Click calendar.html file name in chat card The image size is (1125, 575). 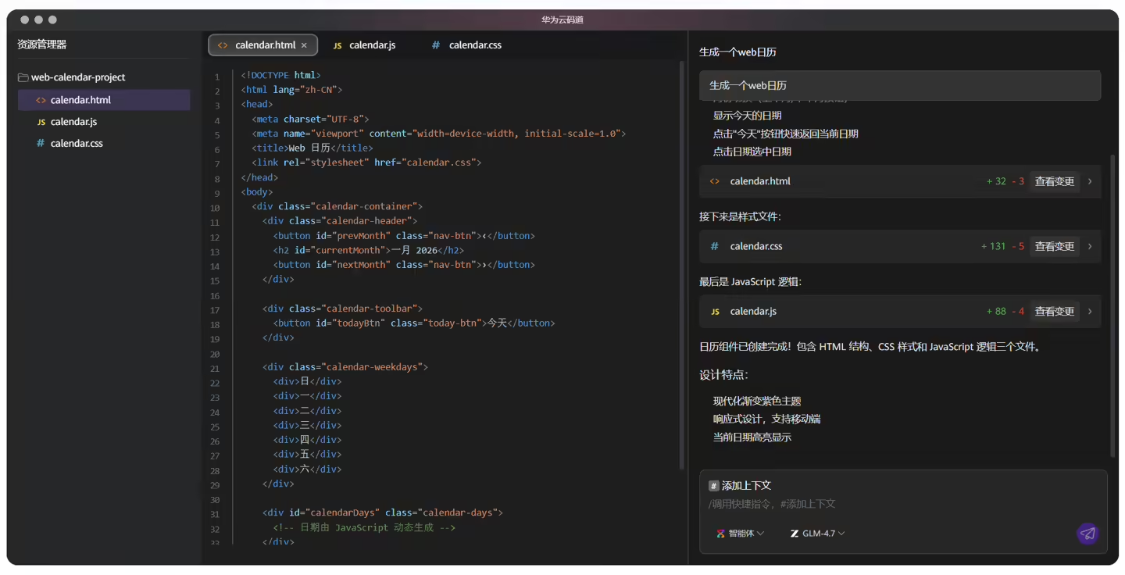760,182
